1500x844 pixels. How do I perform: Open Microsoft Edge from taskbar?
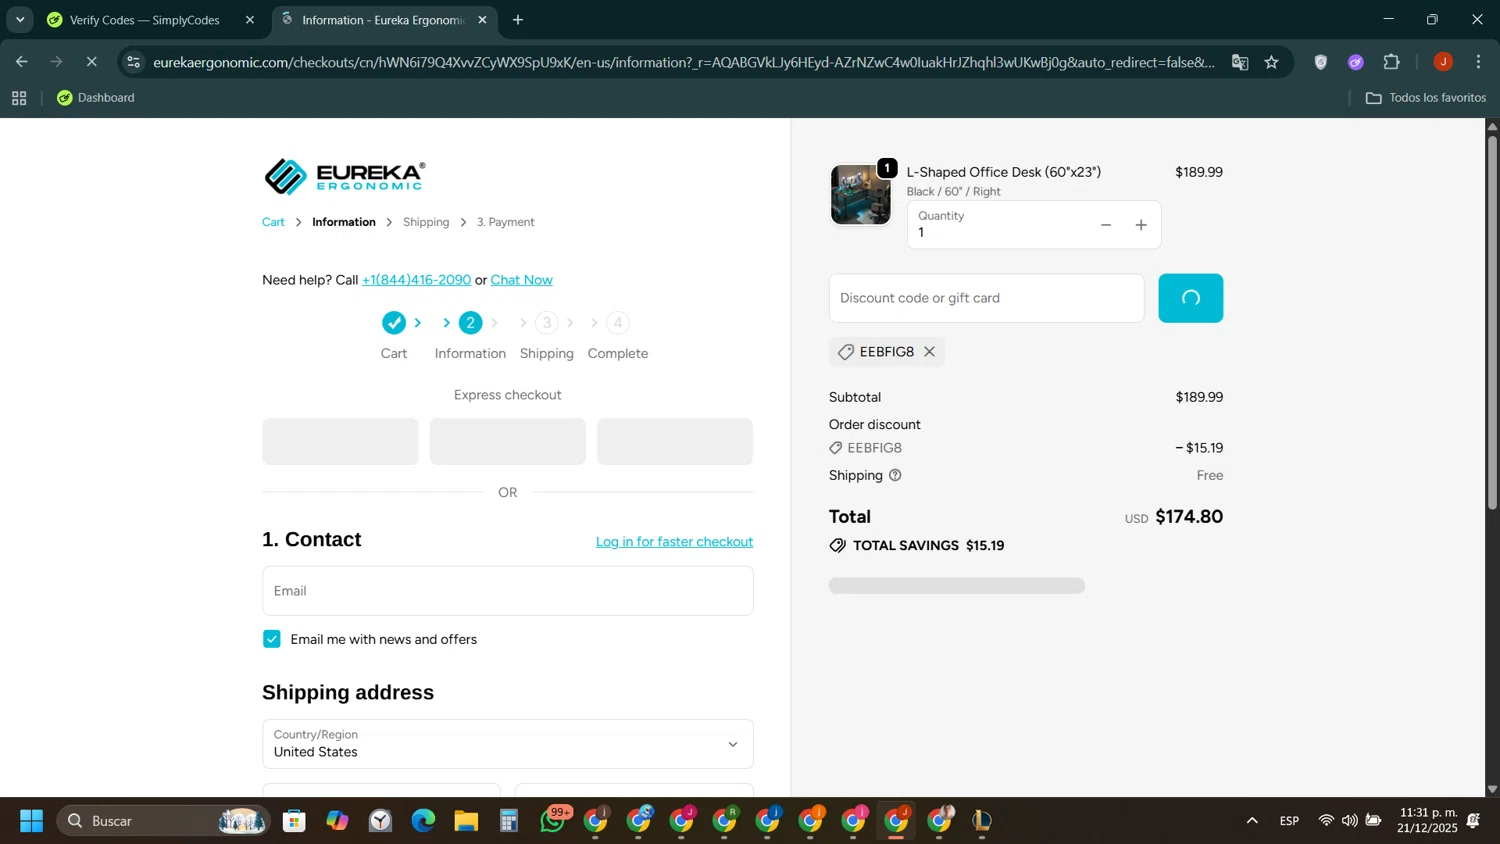point(423,821)
